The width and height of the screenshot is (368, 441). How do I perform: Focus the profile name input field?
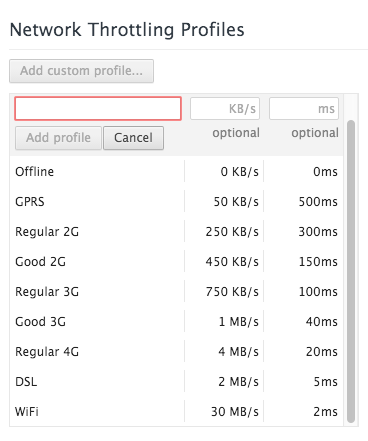(x=98, y=108)
